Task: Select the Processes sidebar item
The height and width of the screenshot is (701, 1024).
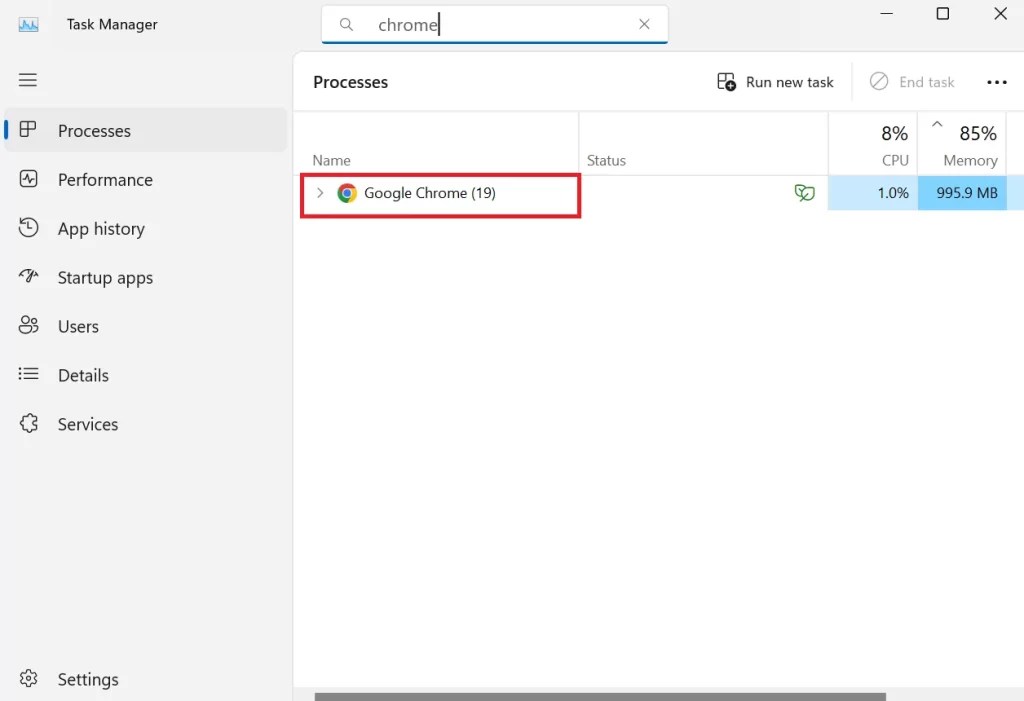Action: coord(94,130)
